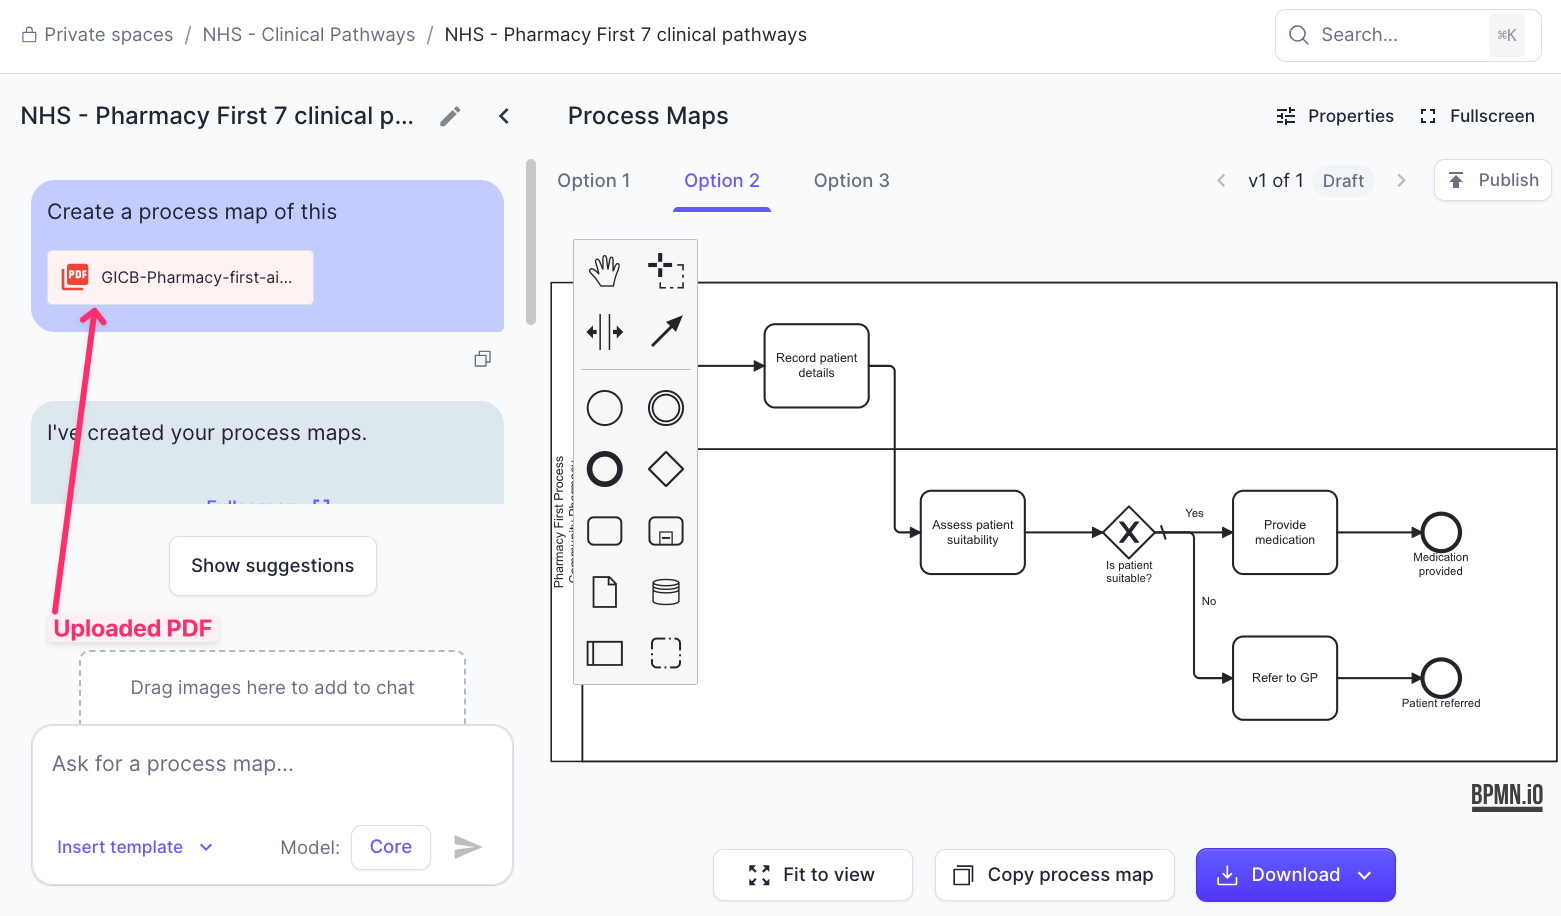Choose the global connect arrow tool
The height and width of the screenshot is (916, 1561).
pos(666,332)
